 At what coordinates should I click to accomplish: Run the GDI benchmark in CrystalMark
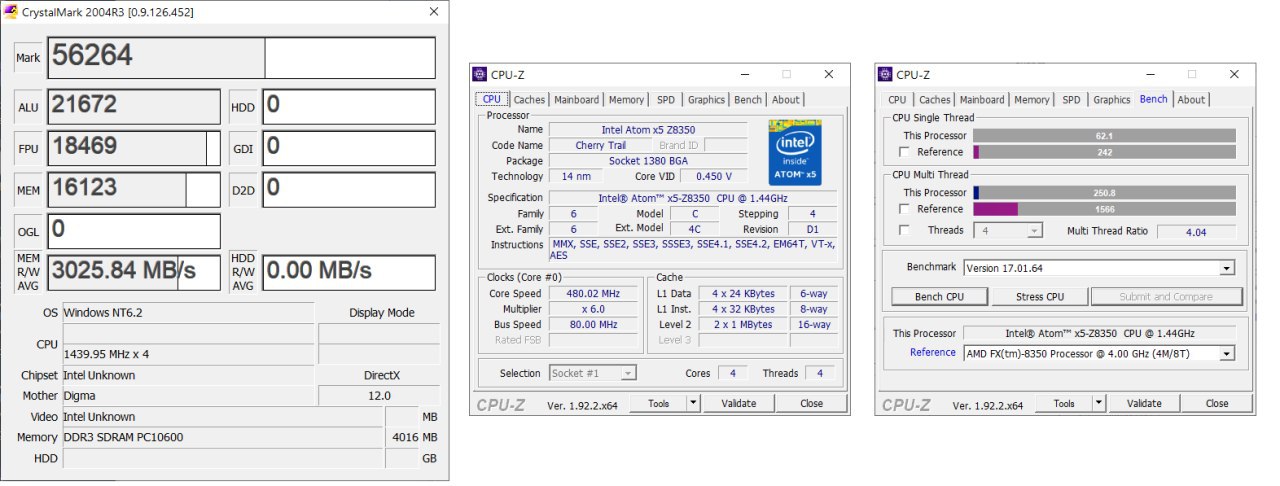(x=243, y=148)
